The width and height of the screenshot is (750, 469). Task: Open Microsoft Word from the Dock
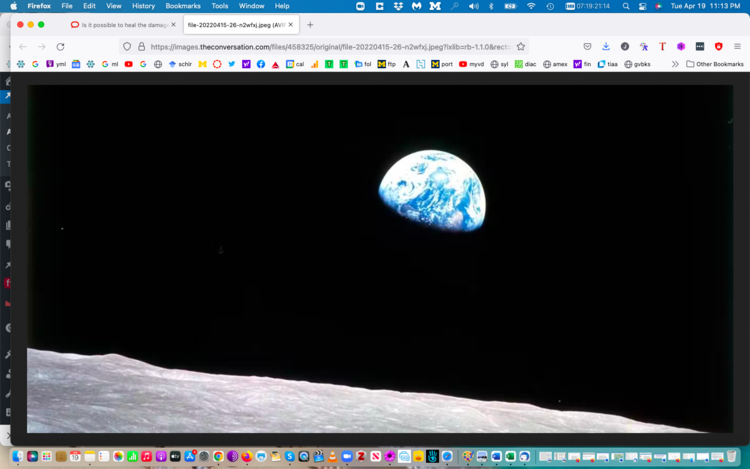tap(496, 457)
